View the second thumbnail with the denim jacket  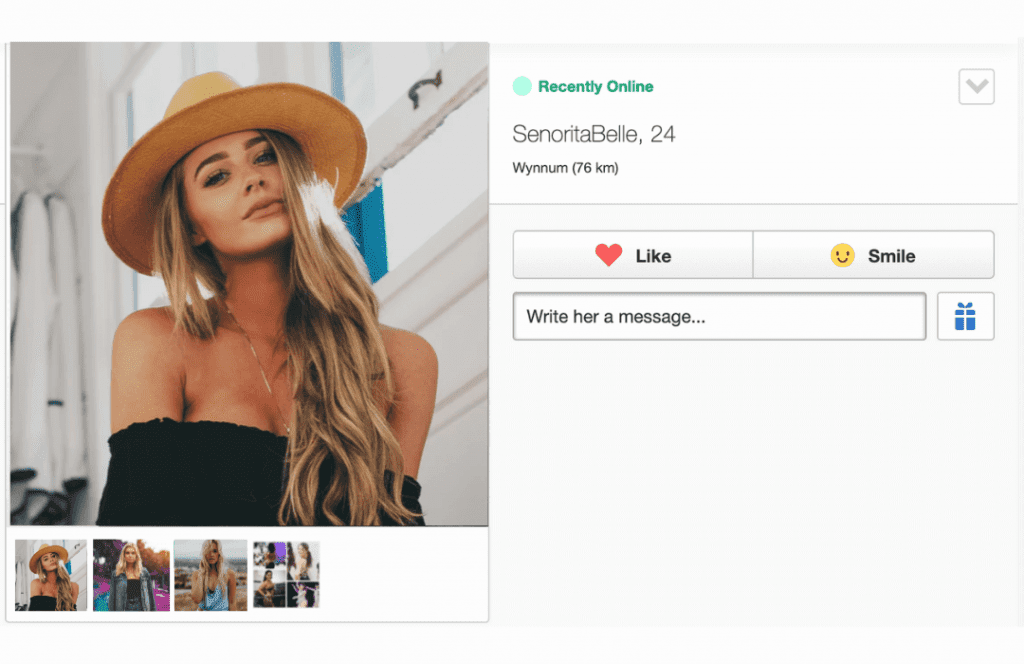131,575
